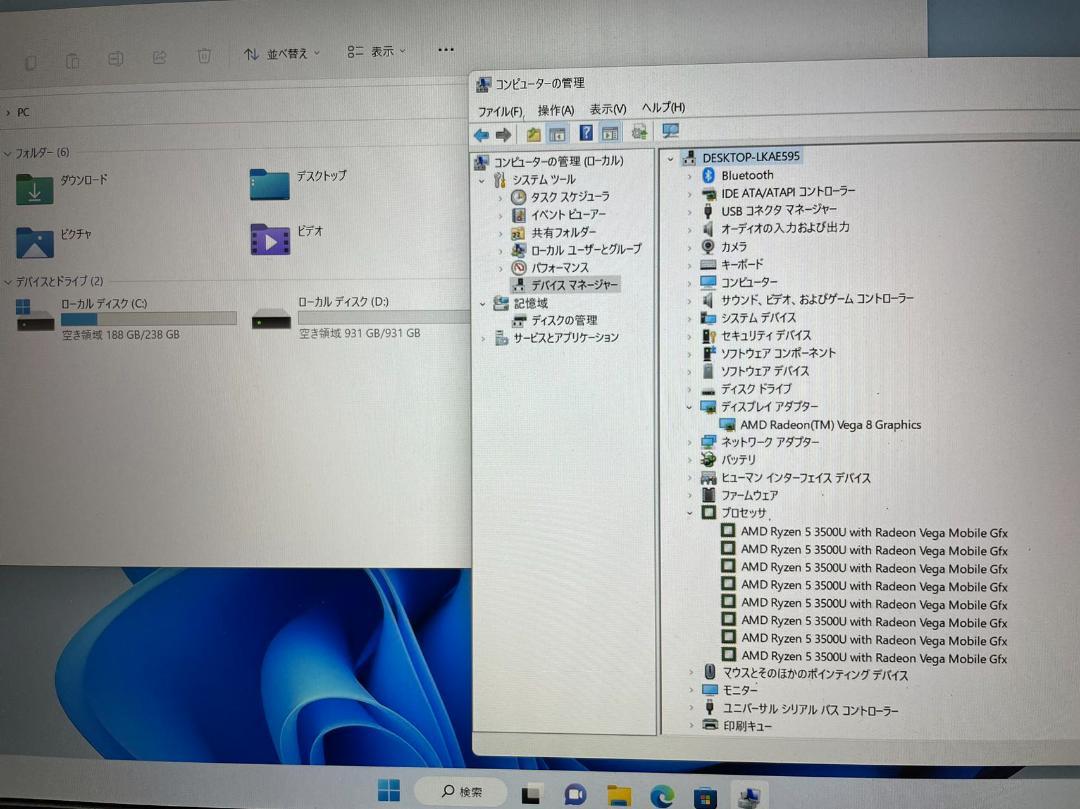
Task: Select タスク スケジューラ in the console tree
Action: point(570,197)
